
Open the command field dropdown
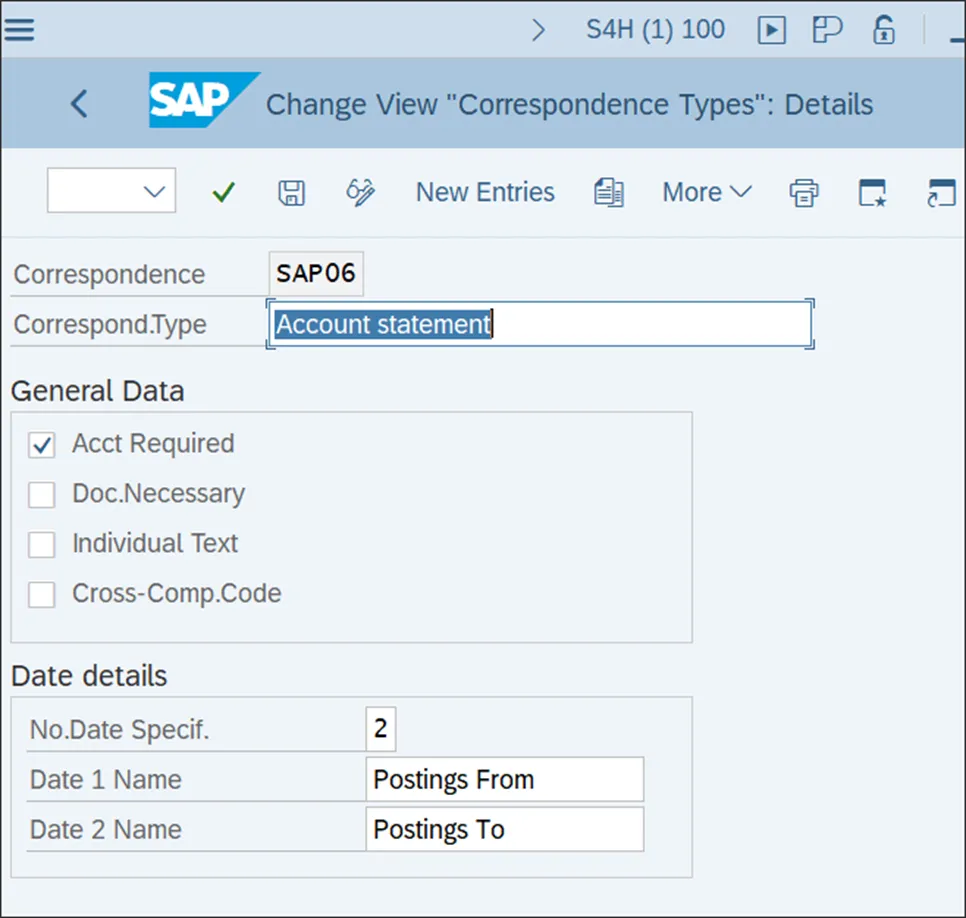click(x=154, y=191)
